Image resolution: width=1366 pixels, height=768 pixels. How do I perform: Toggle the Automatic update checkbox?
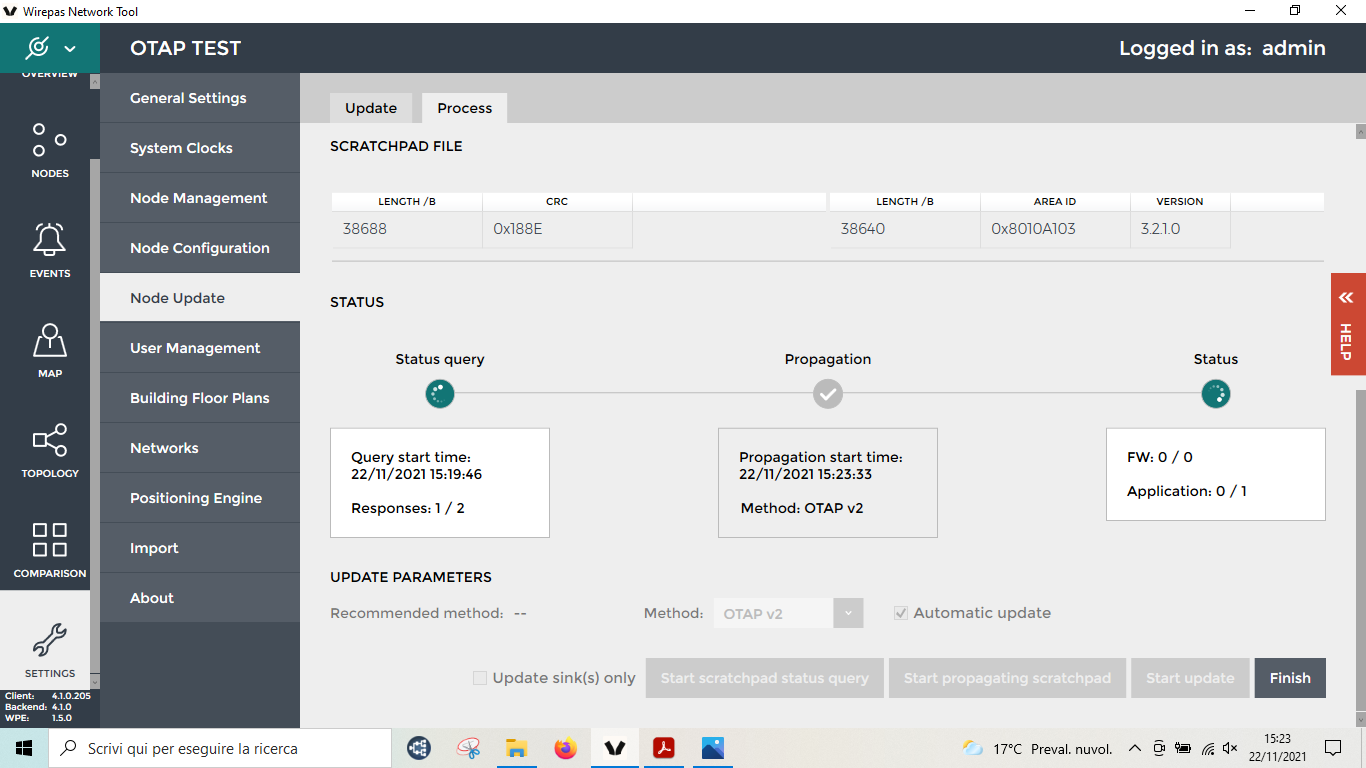pyautogui.click(x=901, y=613)
